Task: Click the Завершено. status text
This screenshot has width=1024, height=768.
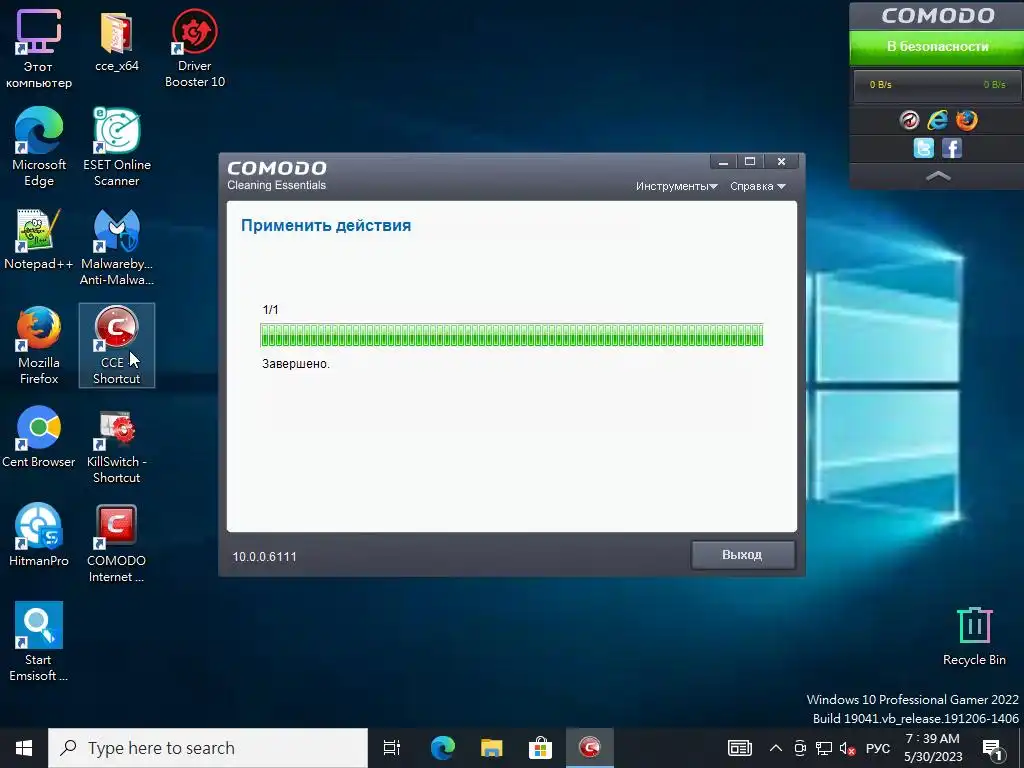Action: click(x=296, y=364)
